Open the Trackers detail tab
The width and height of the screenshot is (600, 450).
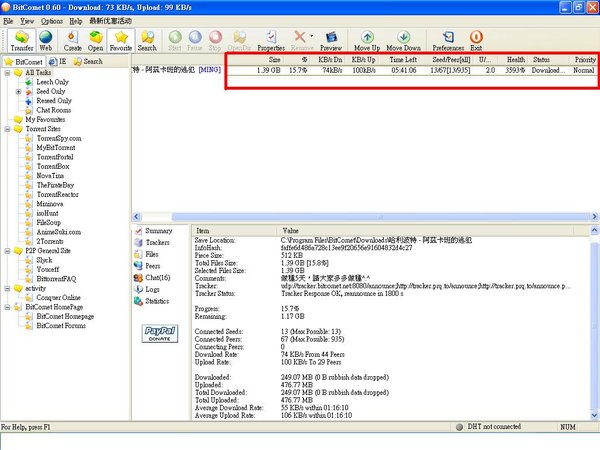(x=152, y=242)
